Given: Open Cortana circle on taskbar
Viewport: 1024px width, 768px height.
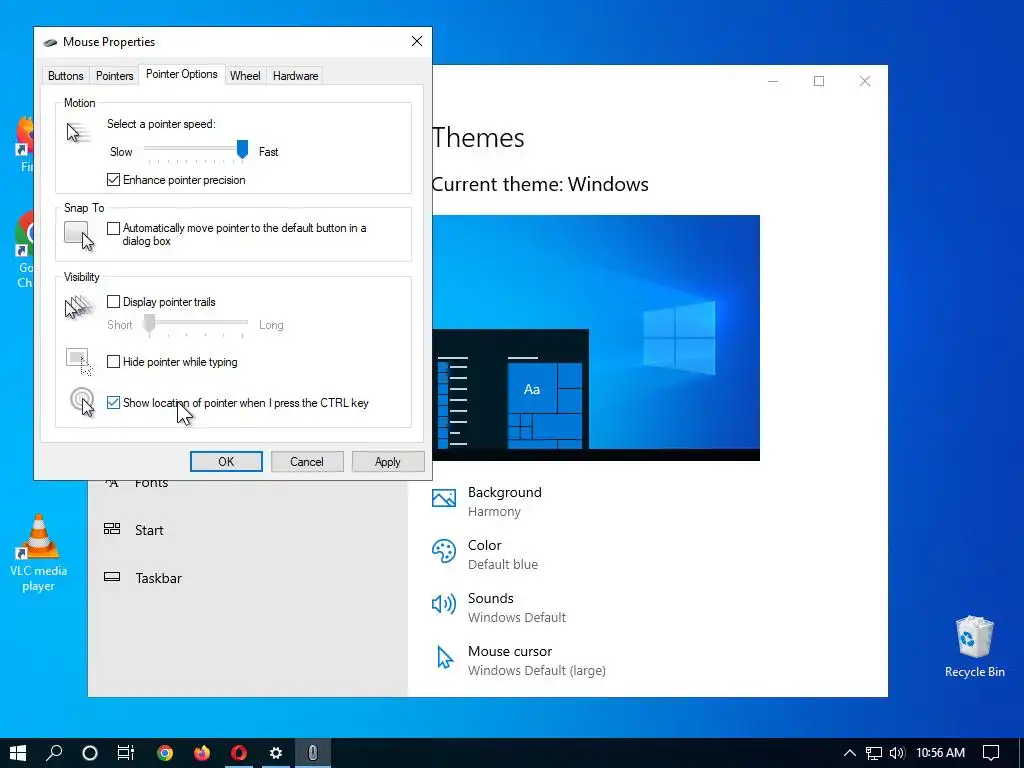Looking at the screenshot, I should point(90,753).
